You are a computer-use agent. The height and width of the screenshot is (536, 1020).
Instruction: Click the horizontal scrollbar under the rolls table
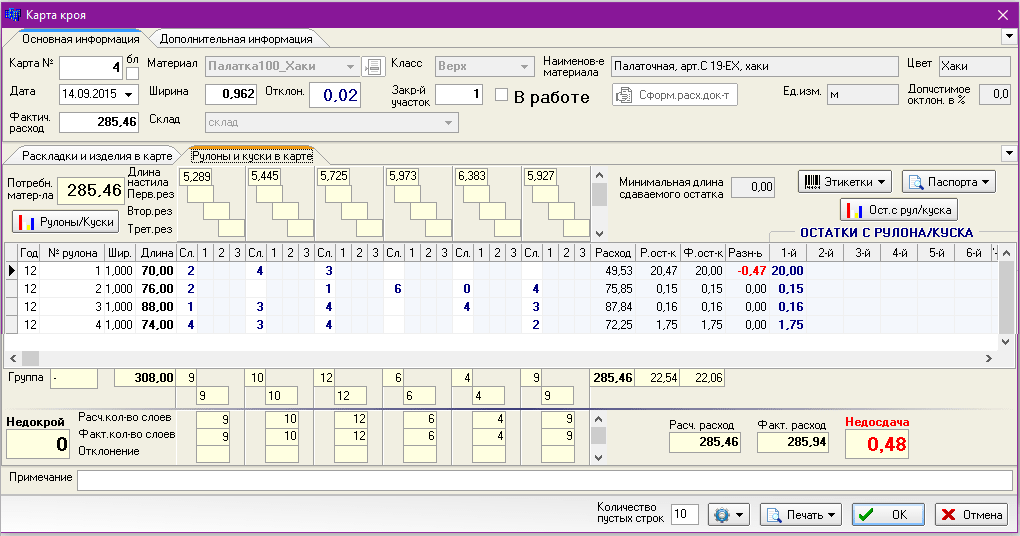[500, 358]
